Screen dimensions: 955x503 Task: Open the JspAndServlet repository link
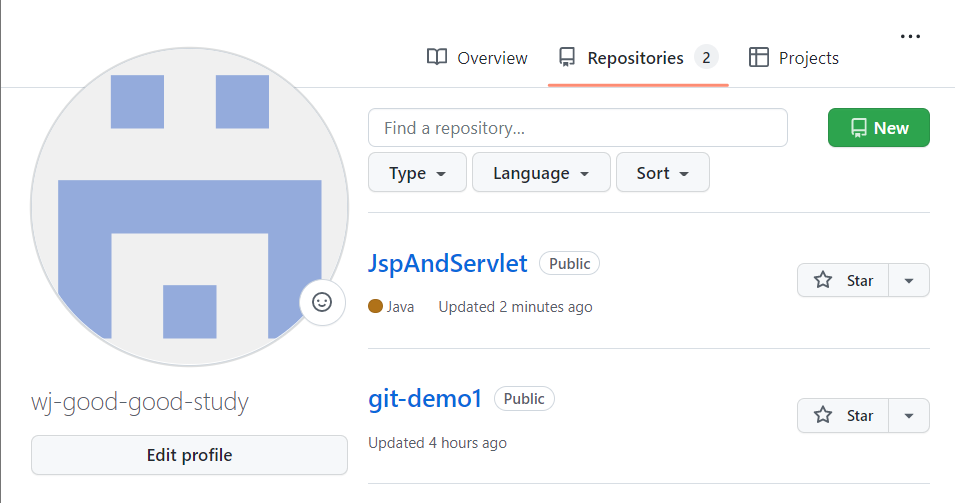pyautogui.click(x=447, y=264)
